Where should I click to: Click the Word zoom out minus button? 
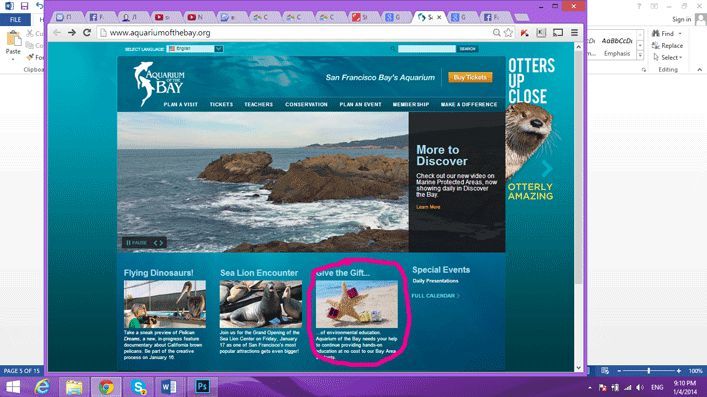click(x=619, y=370)
